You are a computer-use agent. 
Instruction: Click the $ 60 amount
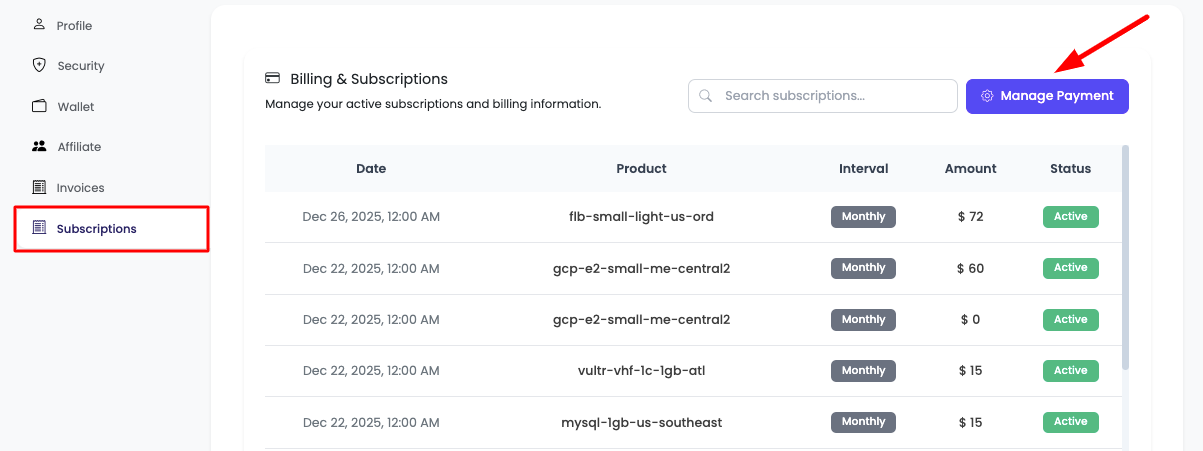tap(970, 268)
